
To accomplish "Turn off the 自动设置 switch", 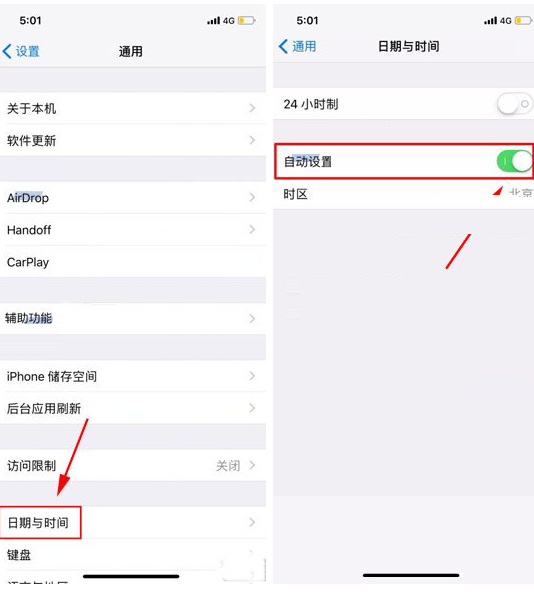I will (515, 161).
